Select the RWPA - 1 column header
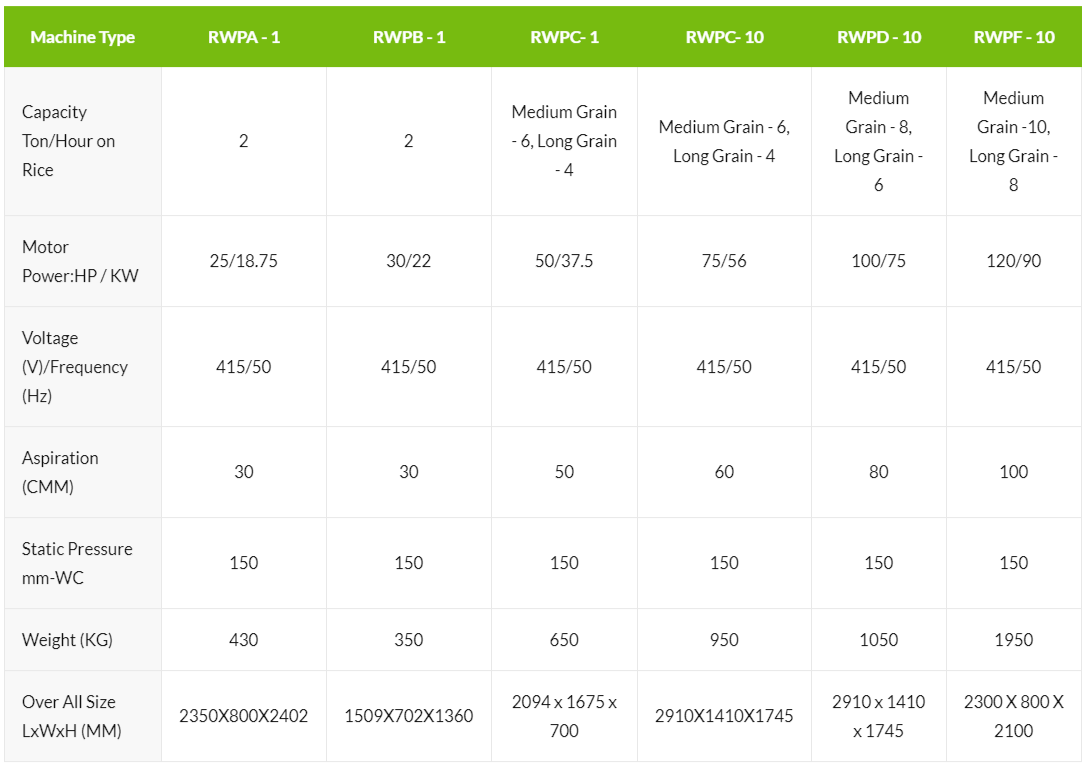Image resolution: width=1088 pixels, height=766 pixels. (244, 37)
